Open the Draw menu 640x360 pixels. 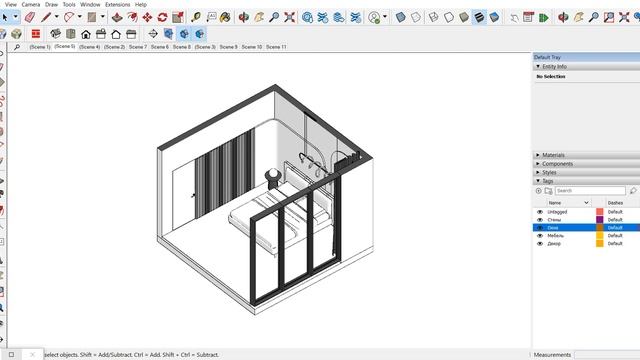click(51, 4)
